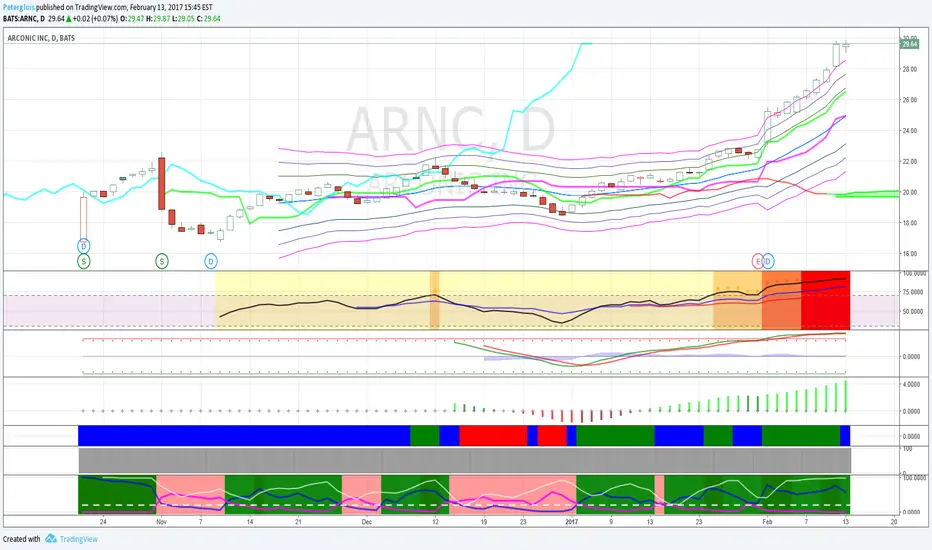Click the BATS:ARNC, D symbol text
Viewport: 932px width, 550px height.
(24, 18)
